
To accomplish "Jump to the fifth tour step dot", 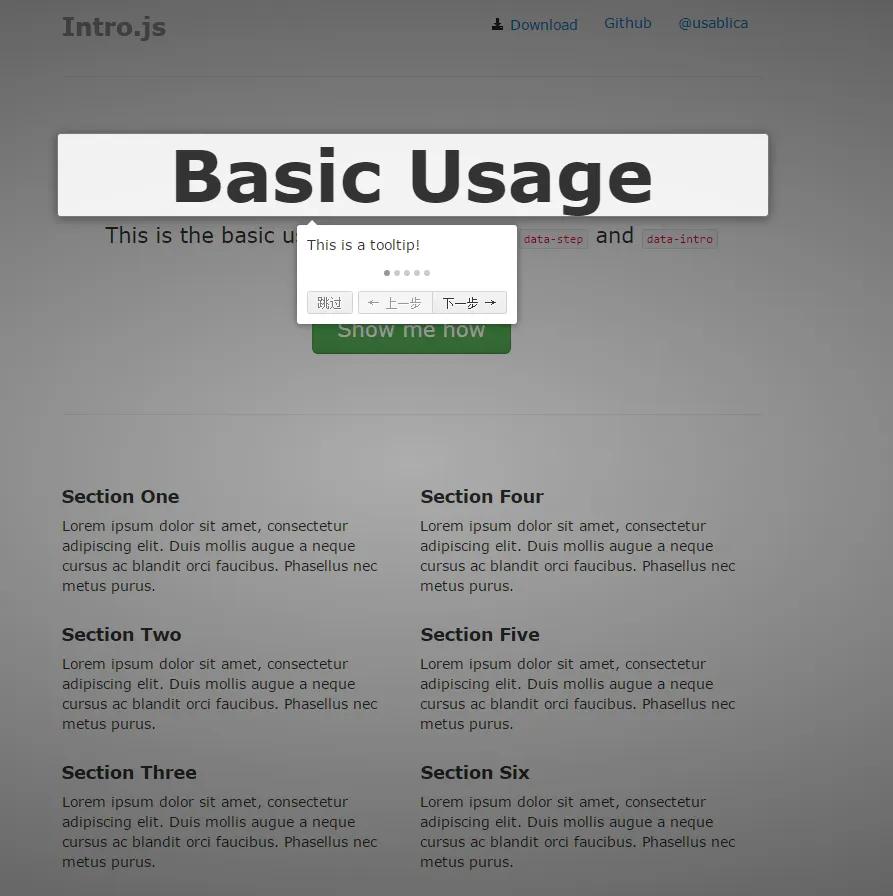I will pyautogui.click(x=427, y=273).
